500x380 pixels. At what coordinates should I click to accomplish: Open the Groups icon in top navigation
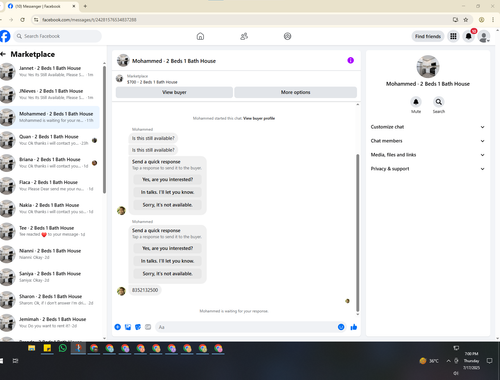pyautogui.click(x=287, y=36)
